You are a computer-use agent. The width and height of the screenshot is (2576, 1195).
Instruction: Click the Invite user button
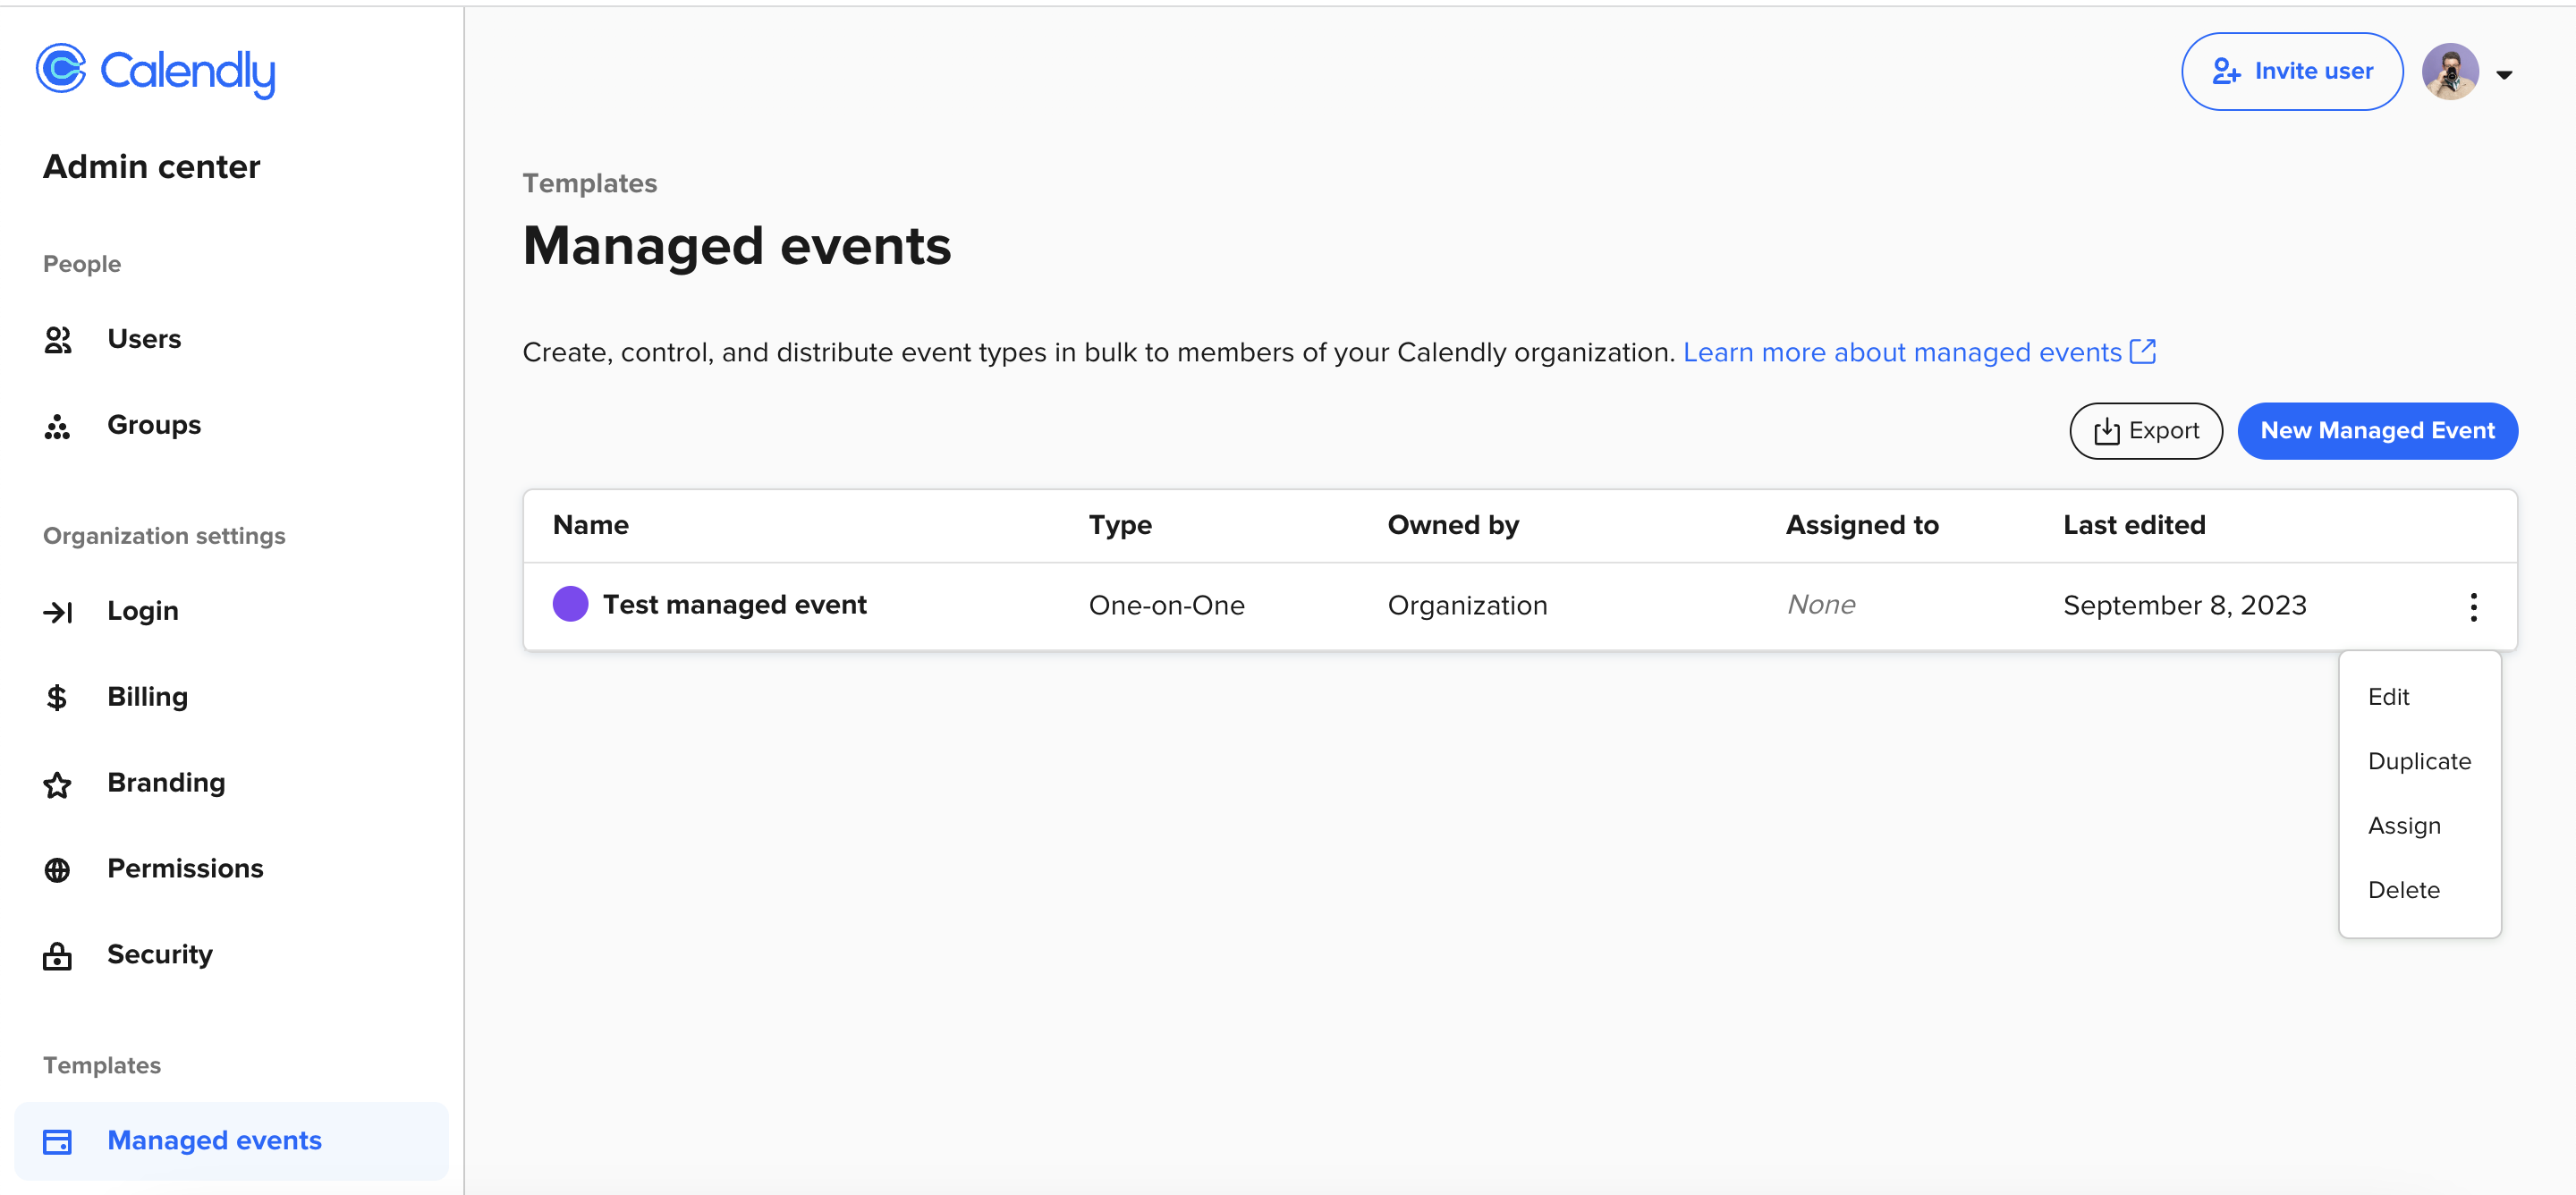2292,71
